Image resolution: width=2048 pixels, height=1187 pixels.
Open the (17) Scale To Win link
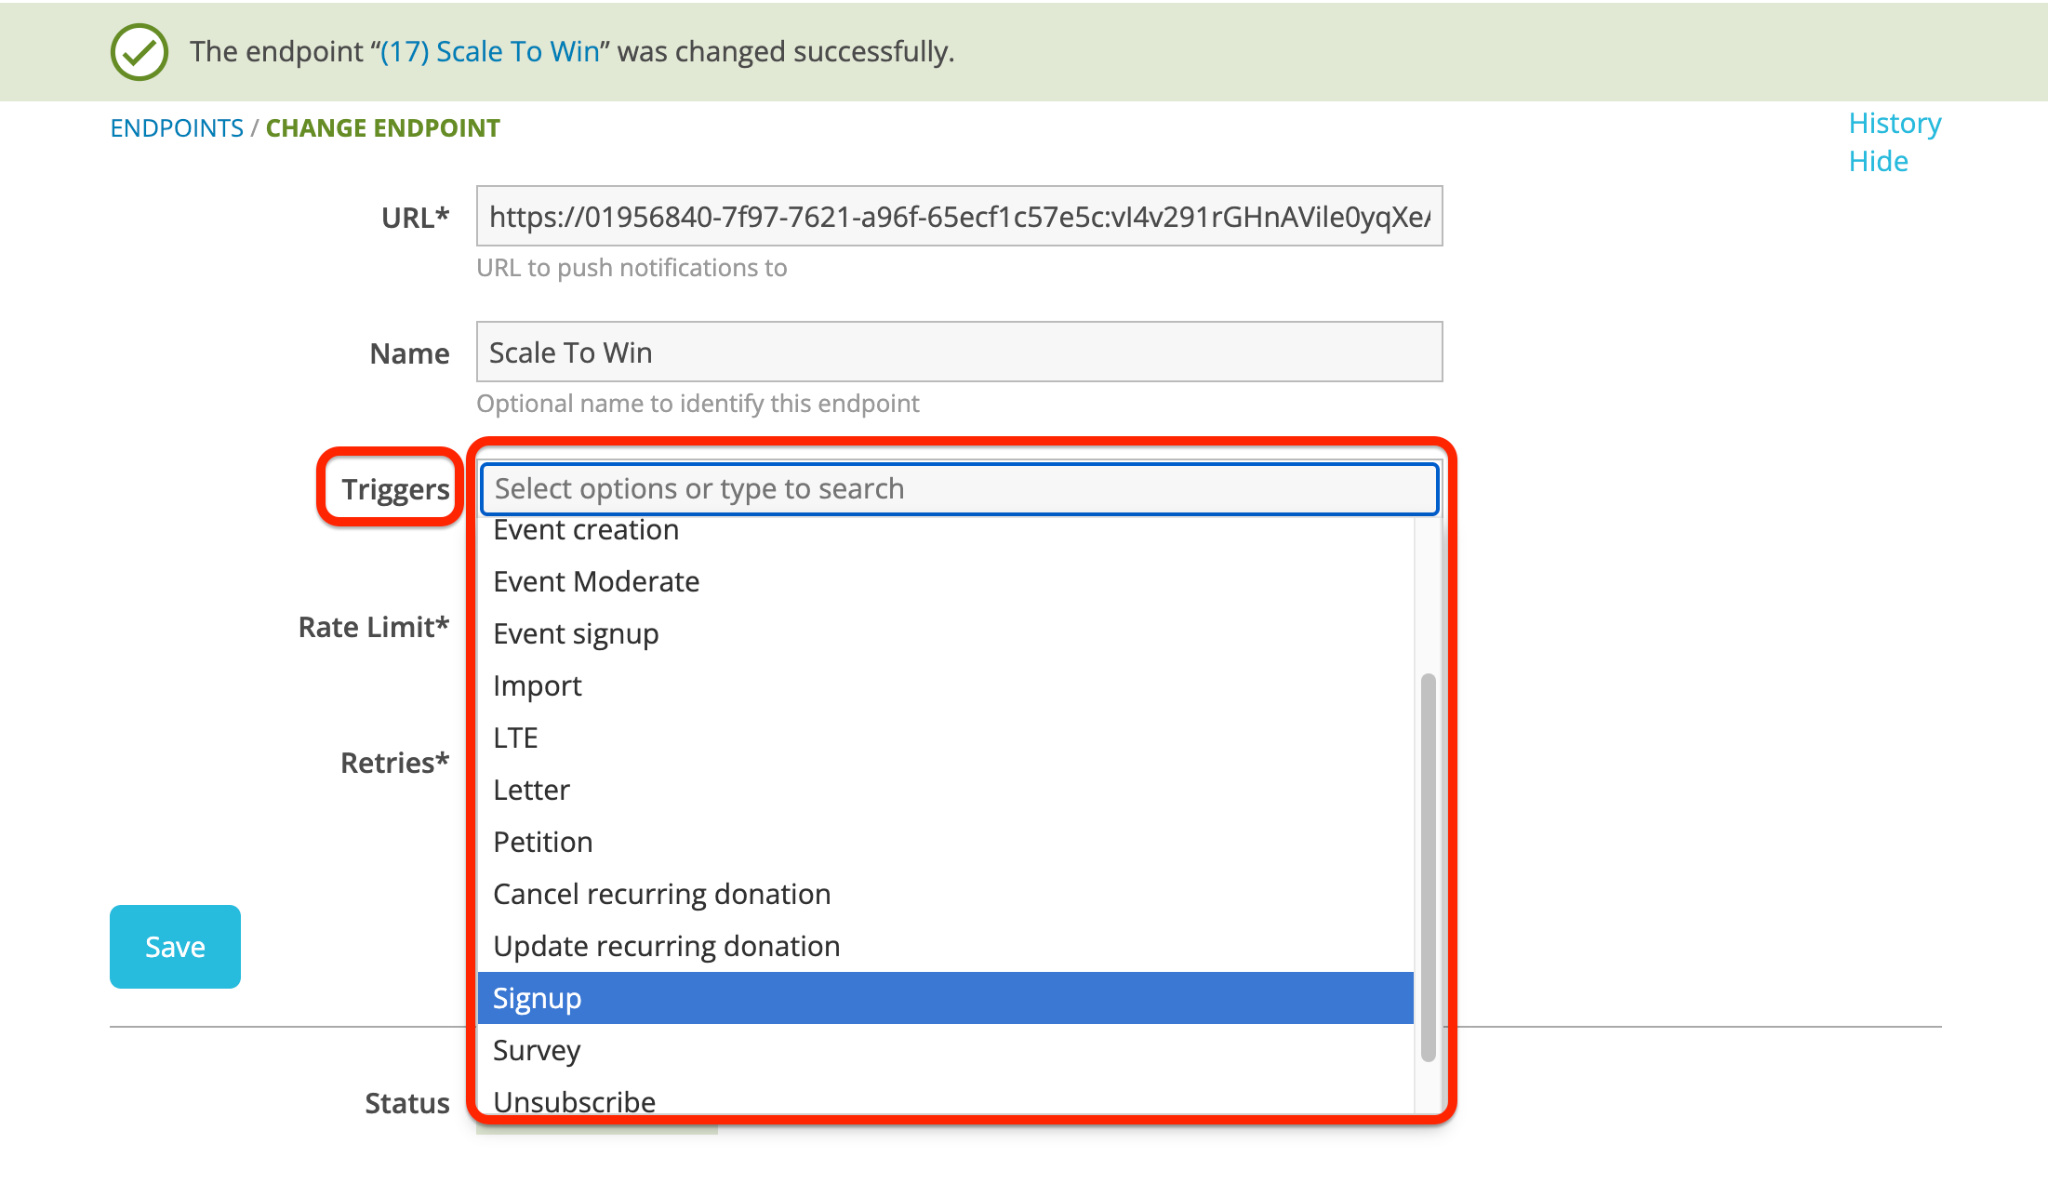[489, 51]
